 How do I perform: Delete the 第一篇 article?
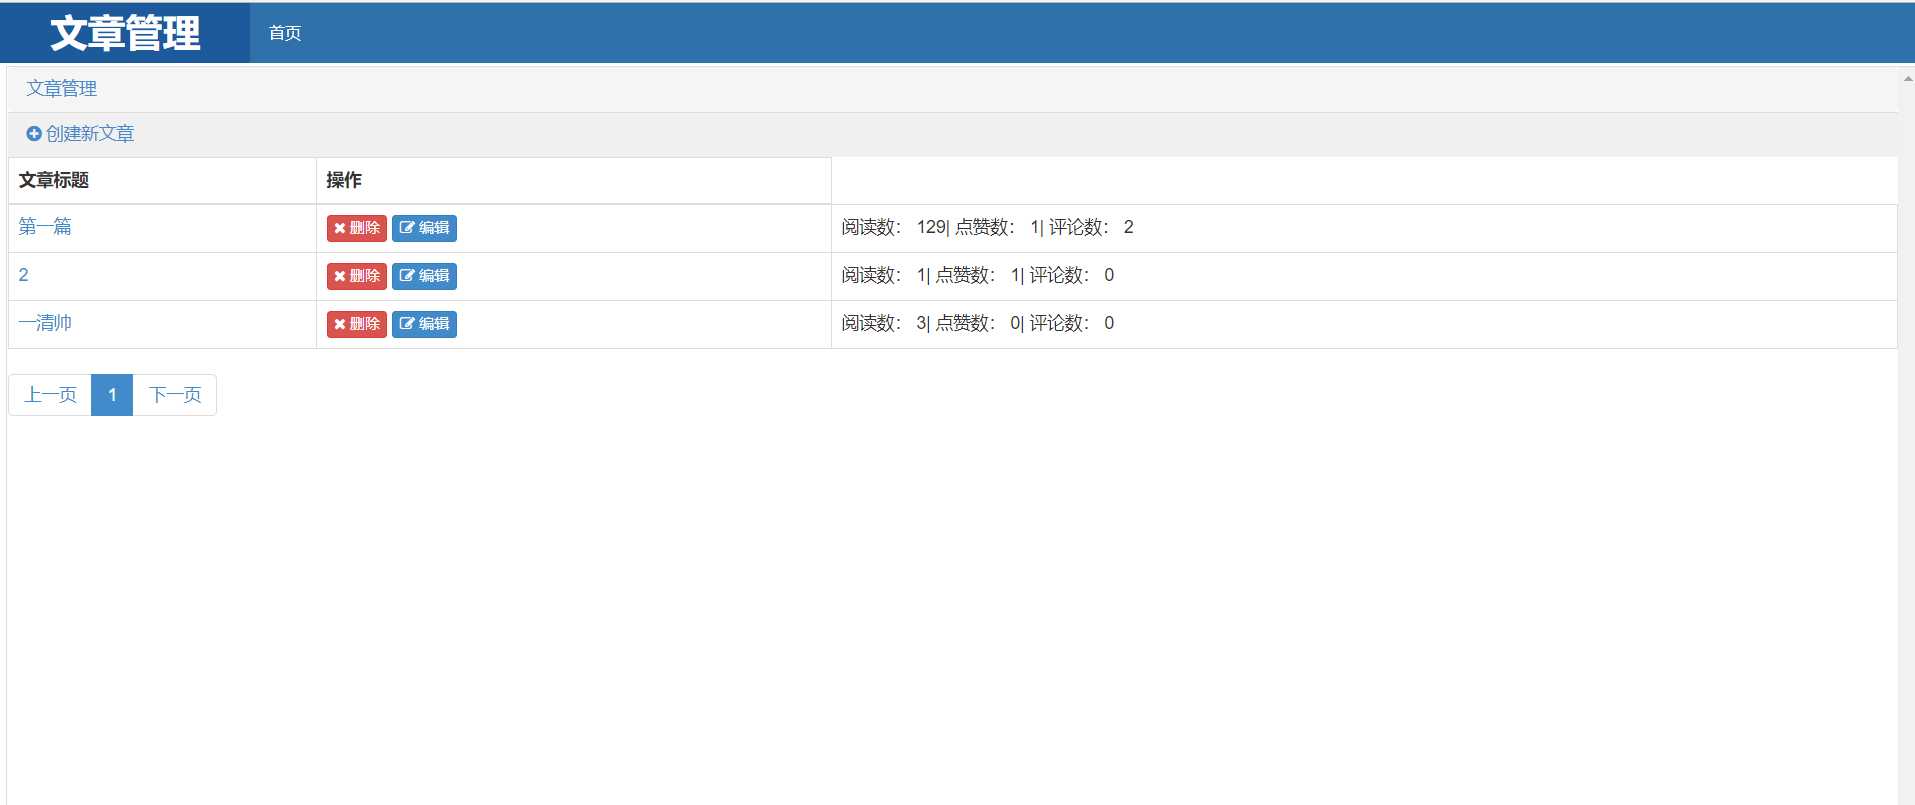tap(357, 228)
